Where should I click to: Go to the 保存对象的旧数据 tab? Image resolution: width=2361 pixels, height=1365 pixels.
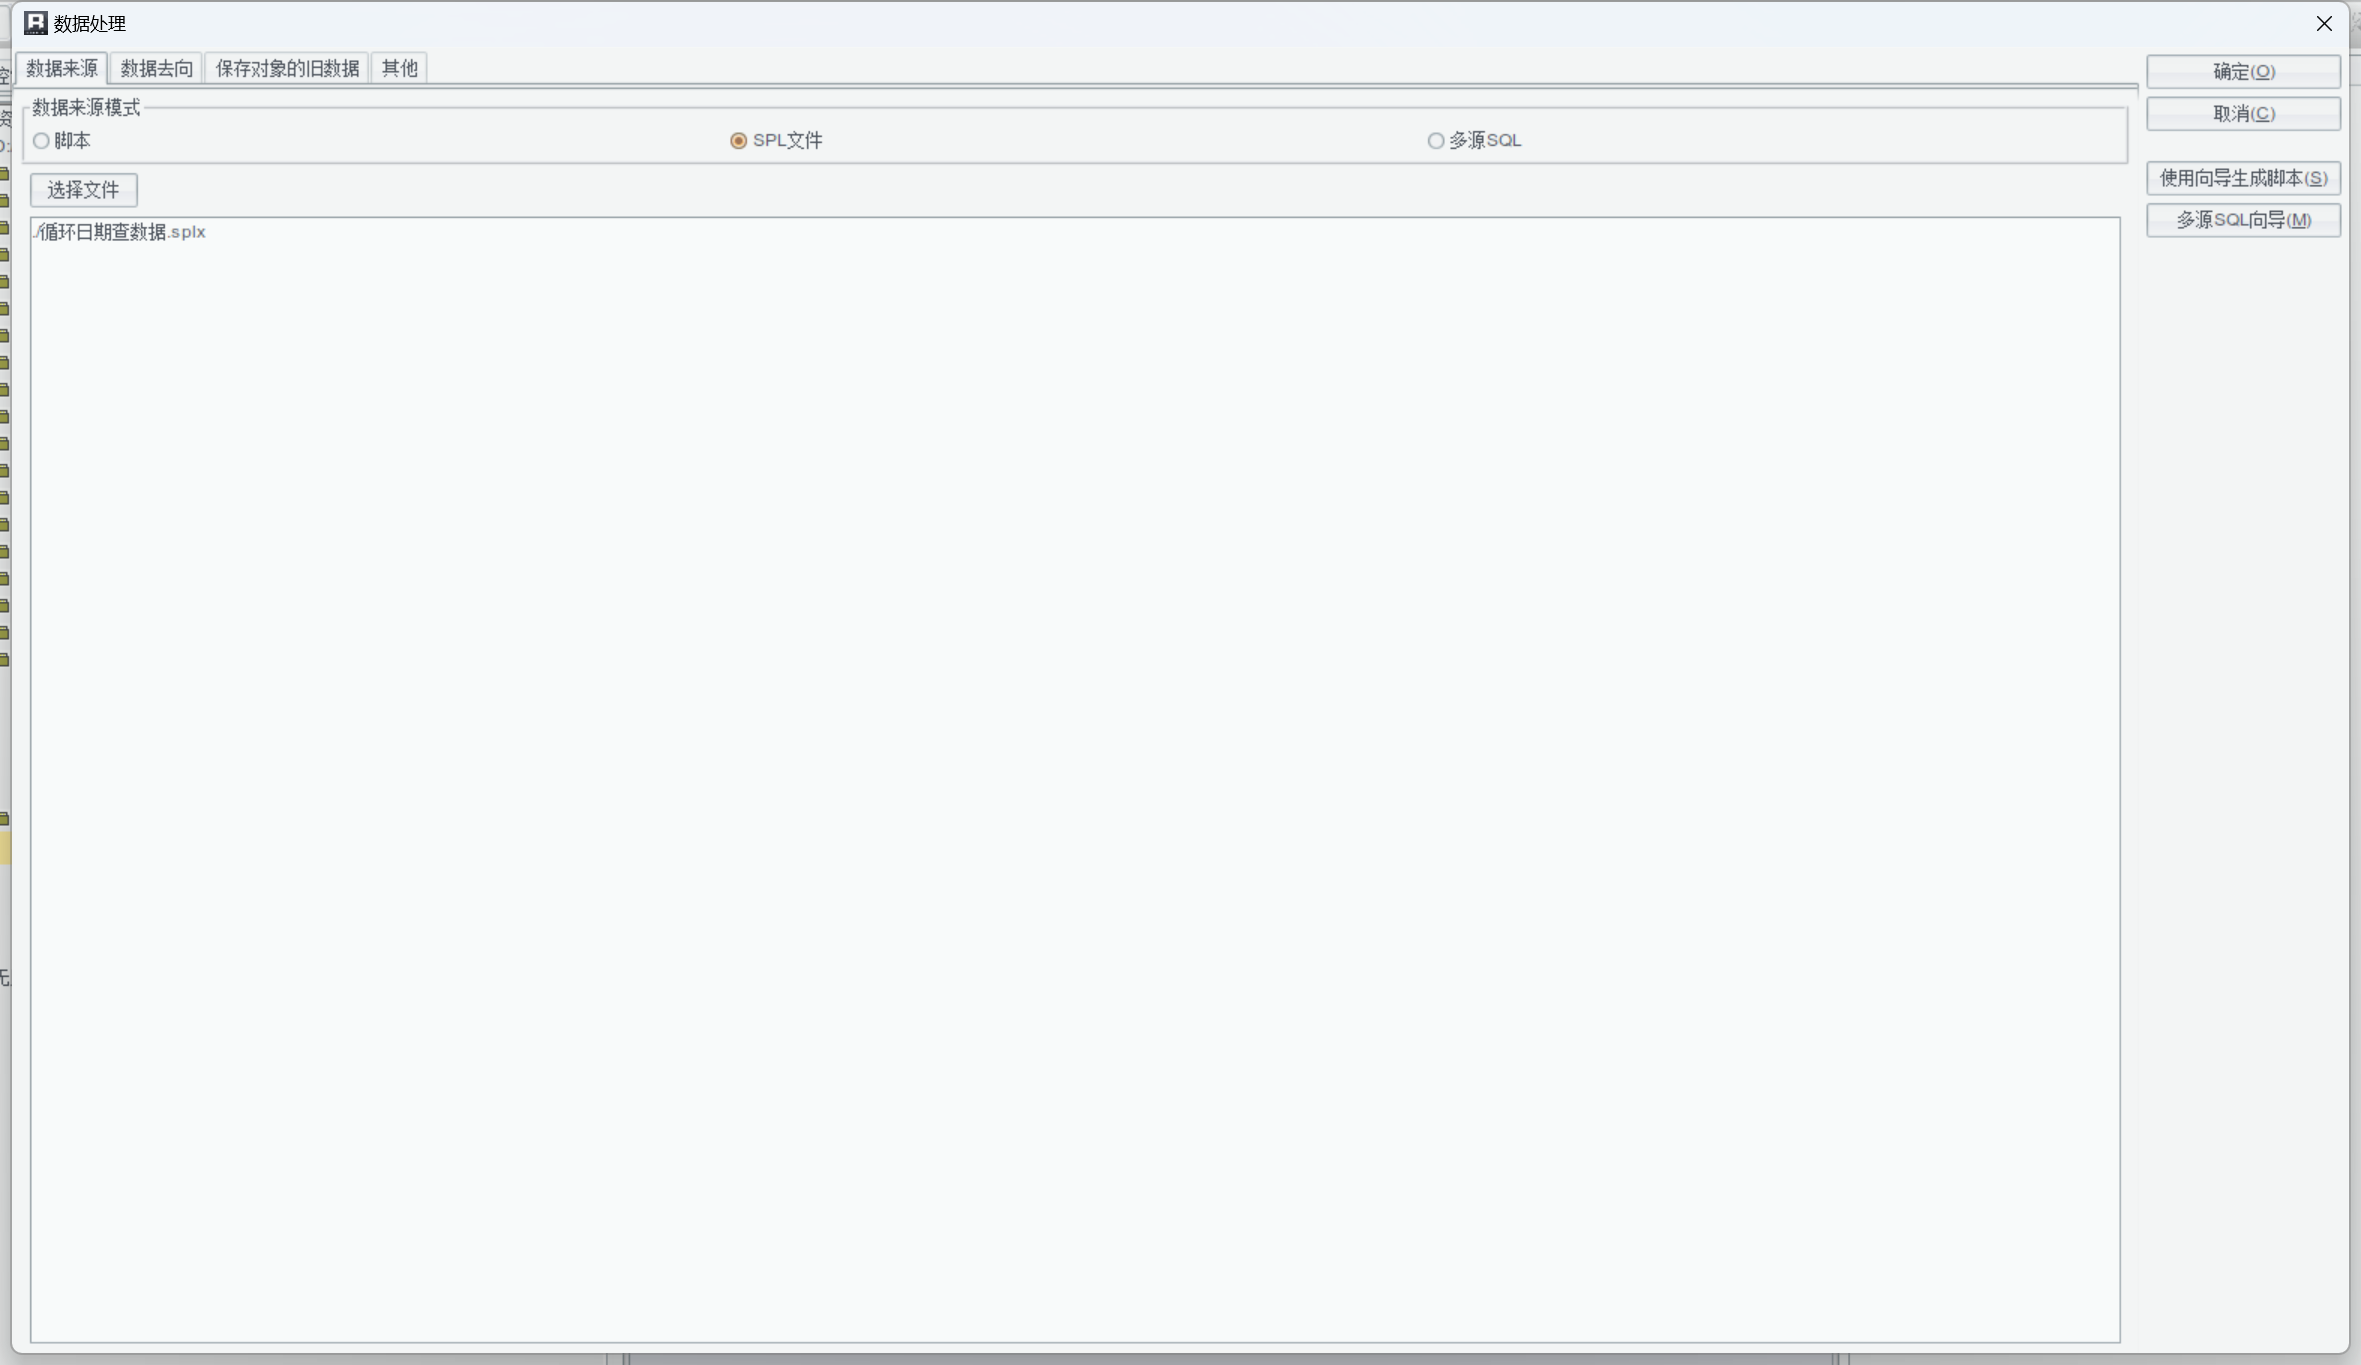pyautogui.click(x=287, y=68)
